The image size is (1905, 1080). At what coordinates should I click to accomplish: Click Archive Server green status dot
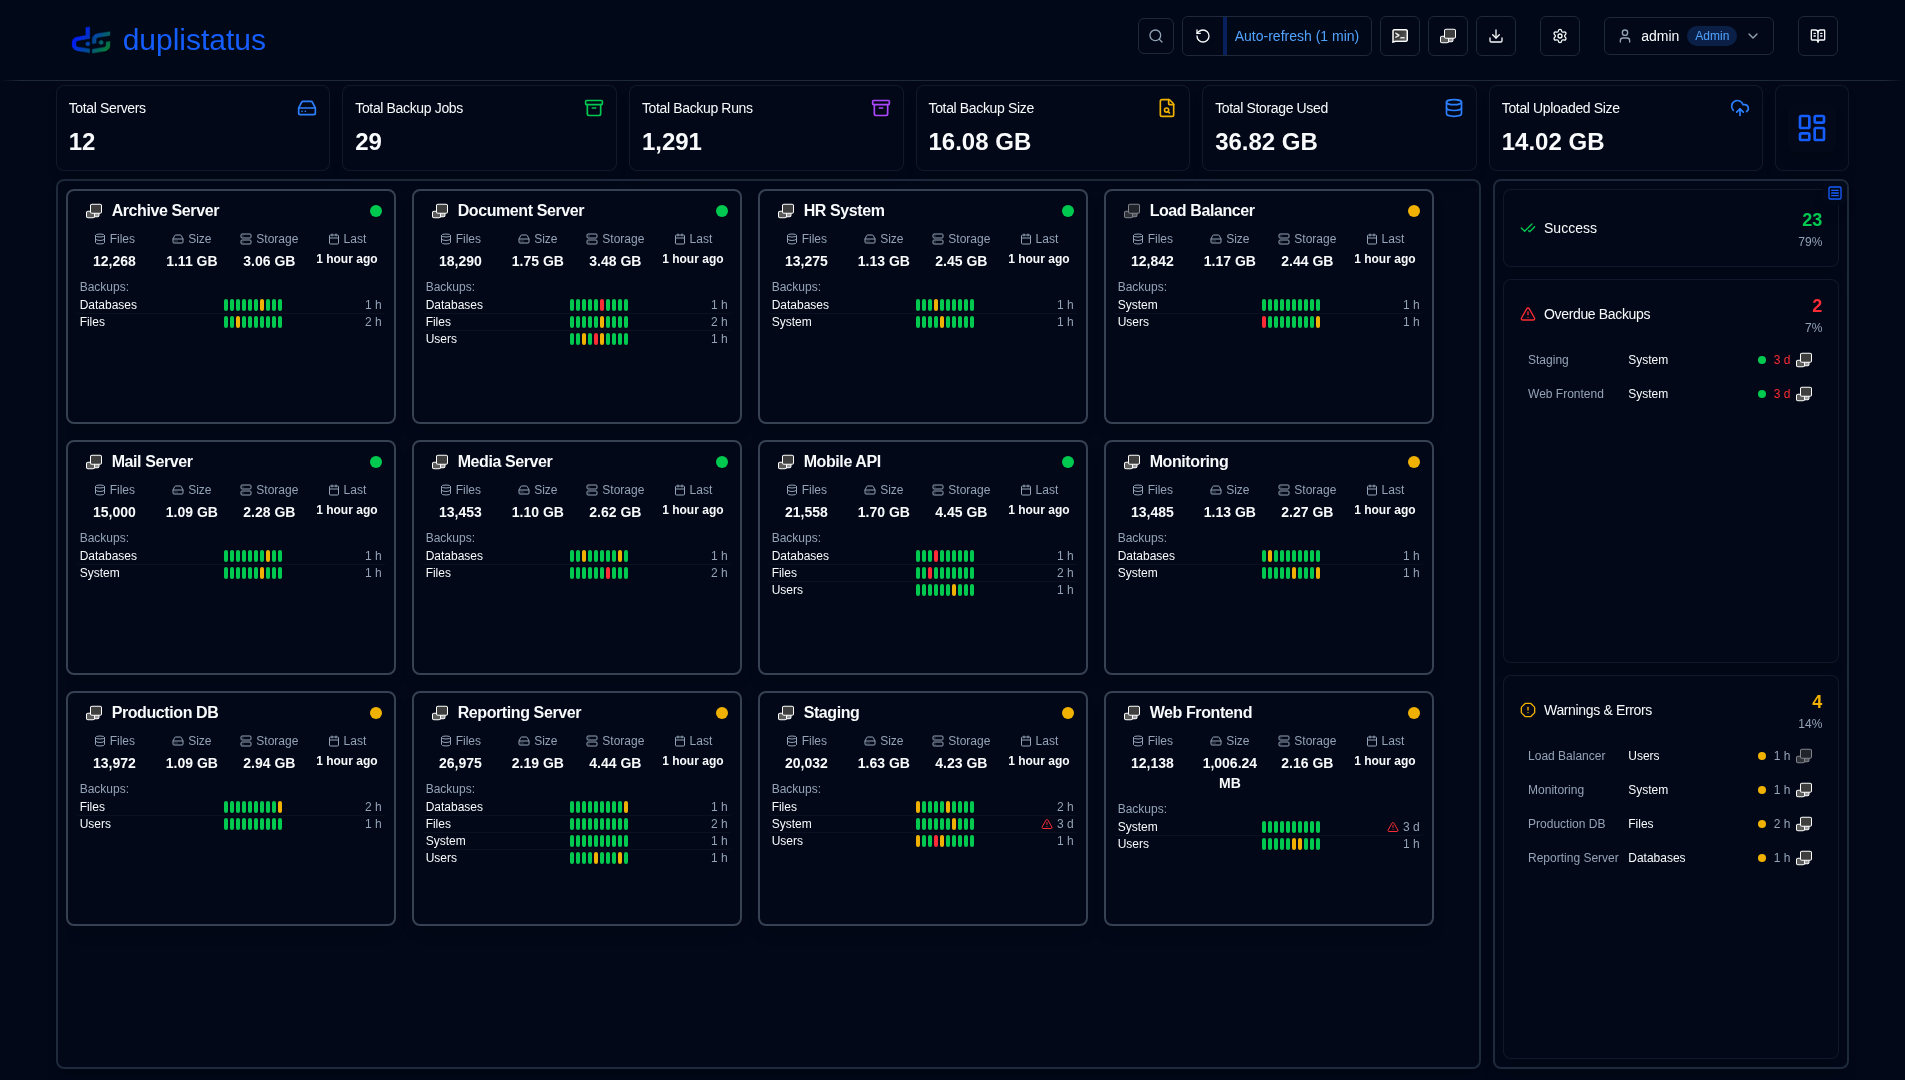coord(376,211)
